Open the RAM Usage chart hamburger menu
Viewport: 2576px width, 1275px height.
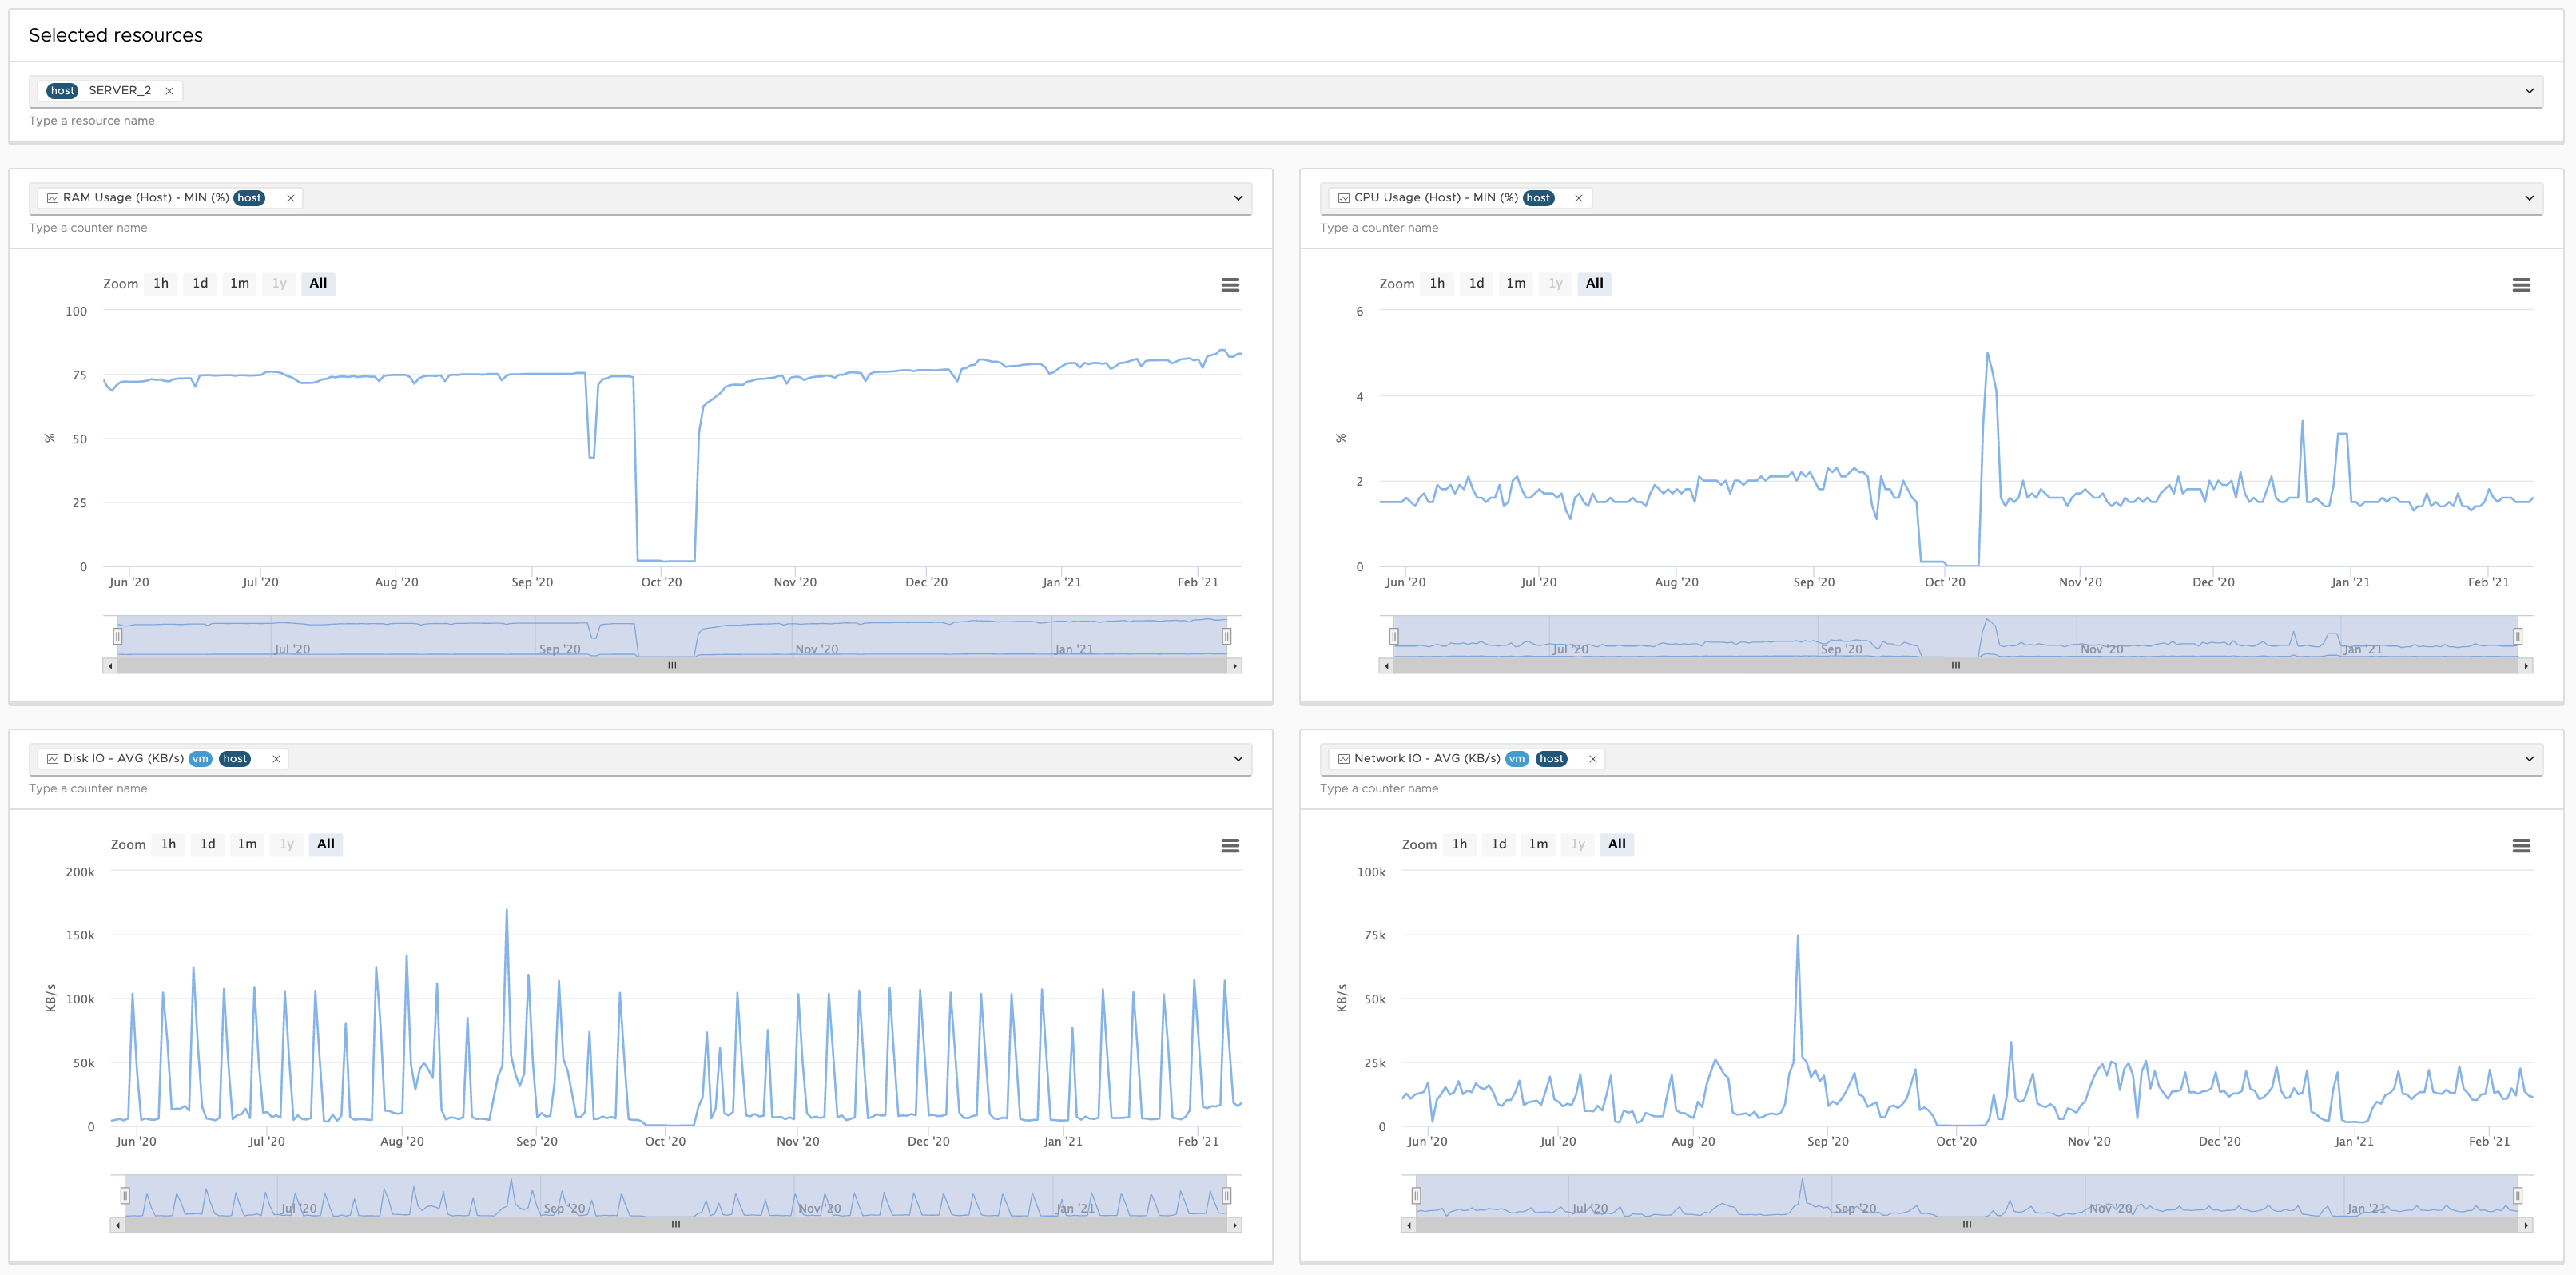(x=1230, y=285)
